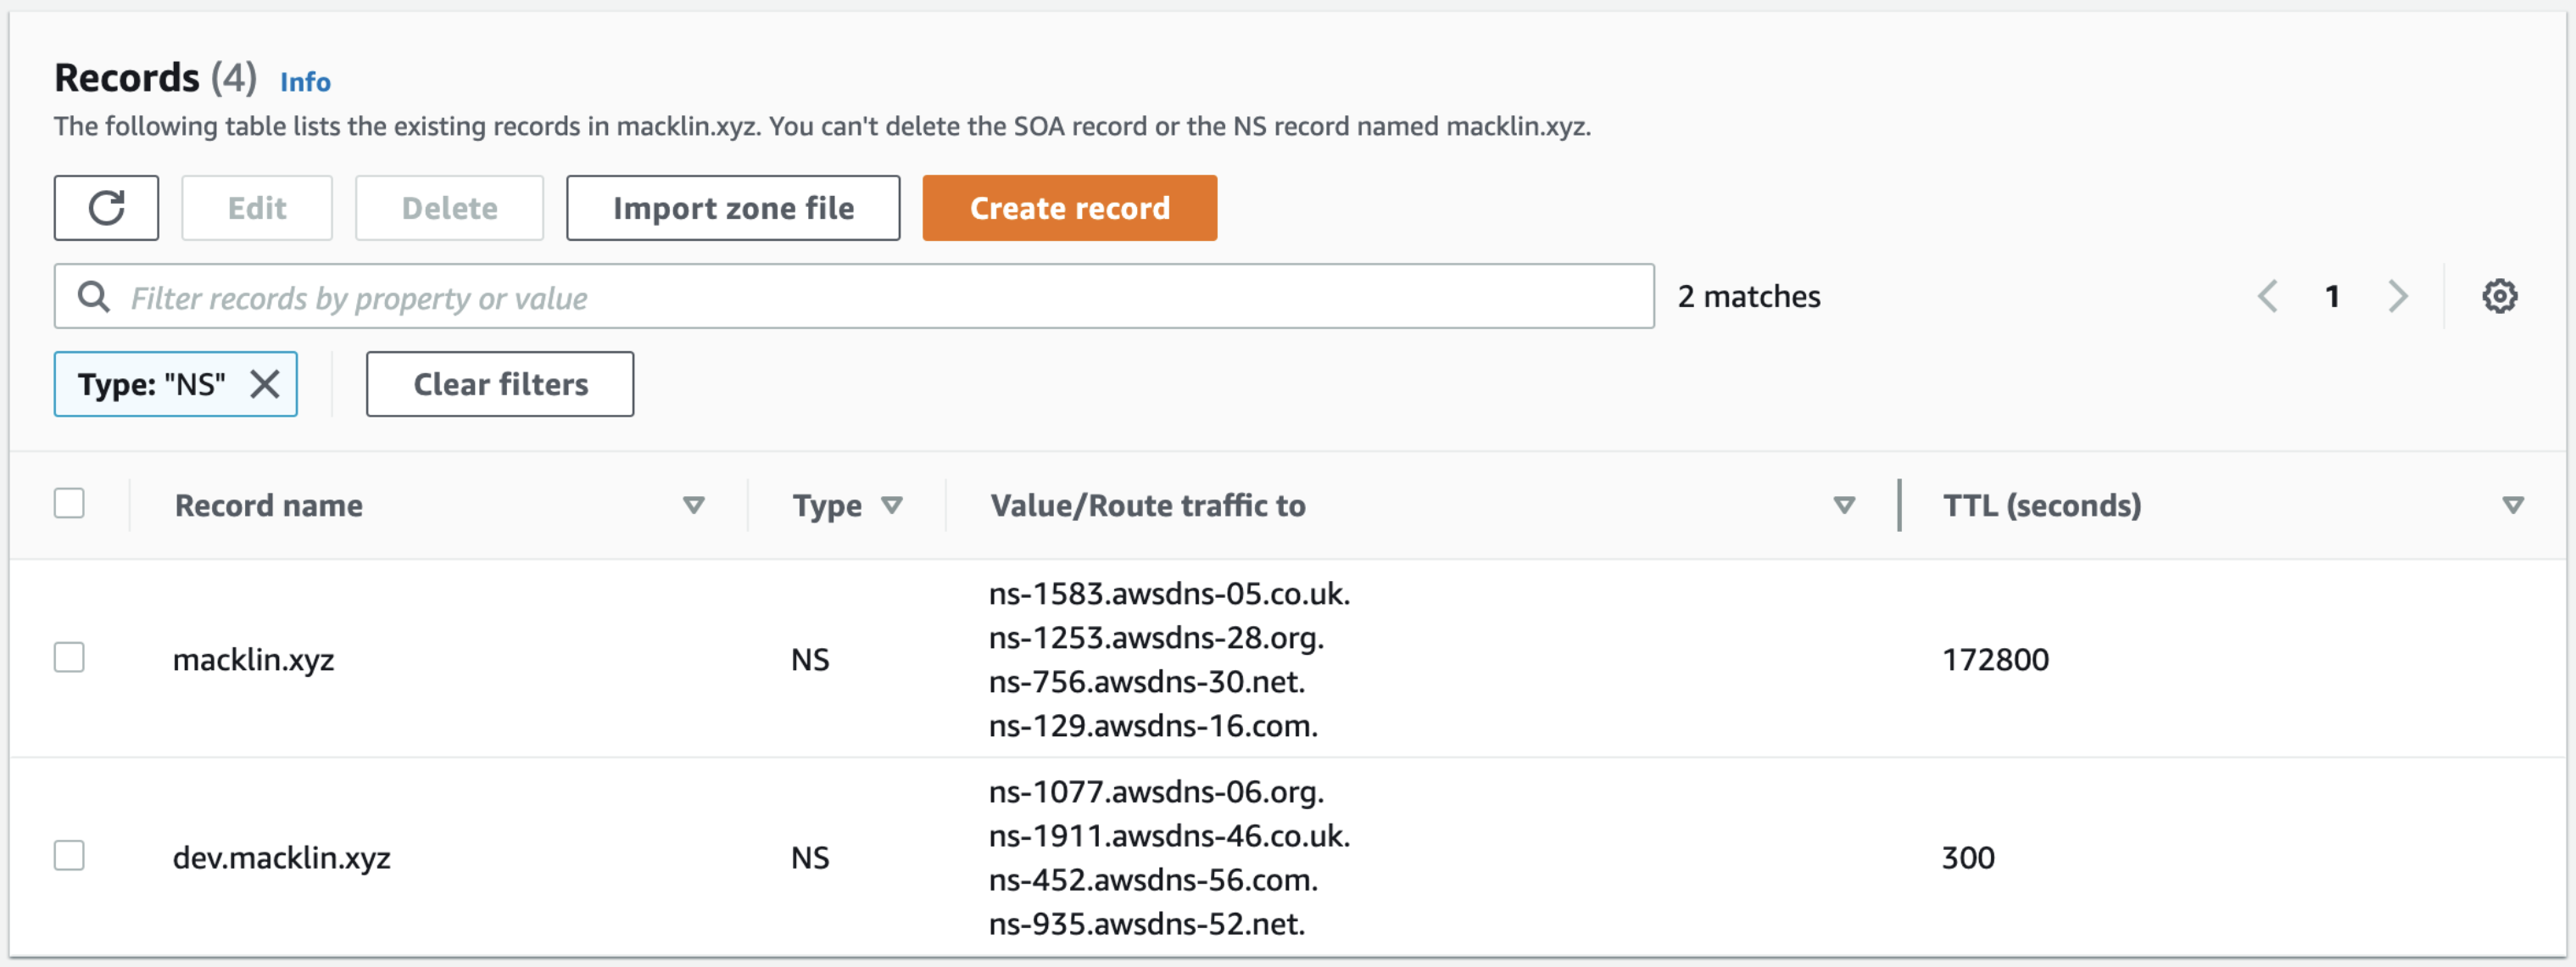Sort by the Type column arrow

pos(892,505)
